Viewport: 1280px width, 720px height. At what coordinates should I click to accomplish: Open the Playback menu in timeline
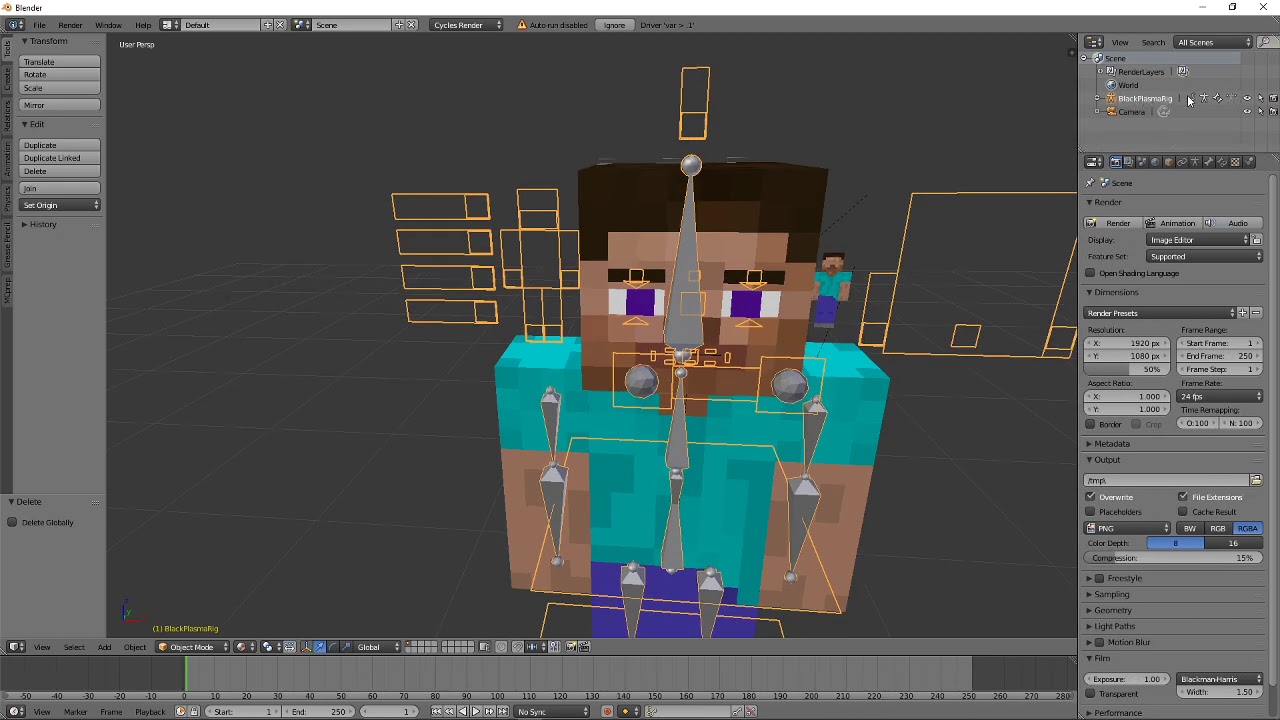tap(150, 712)
